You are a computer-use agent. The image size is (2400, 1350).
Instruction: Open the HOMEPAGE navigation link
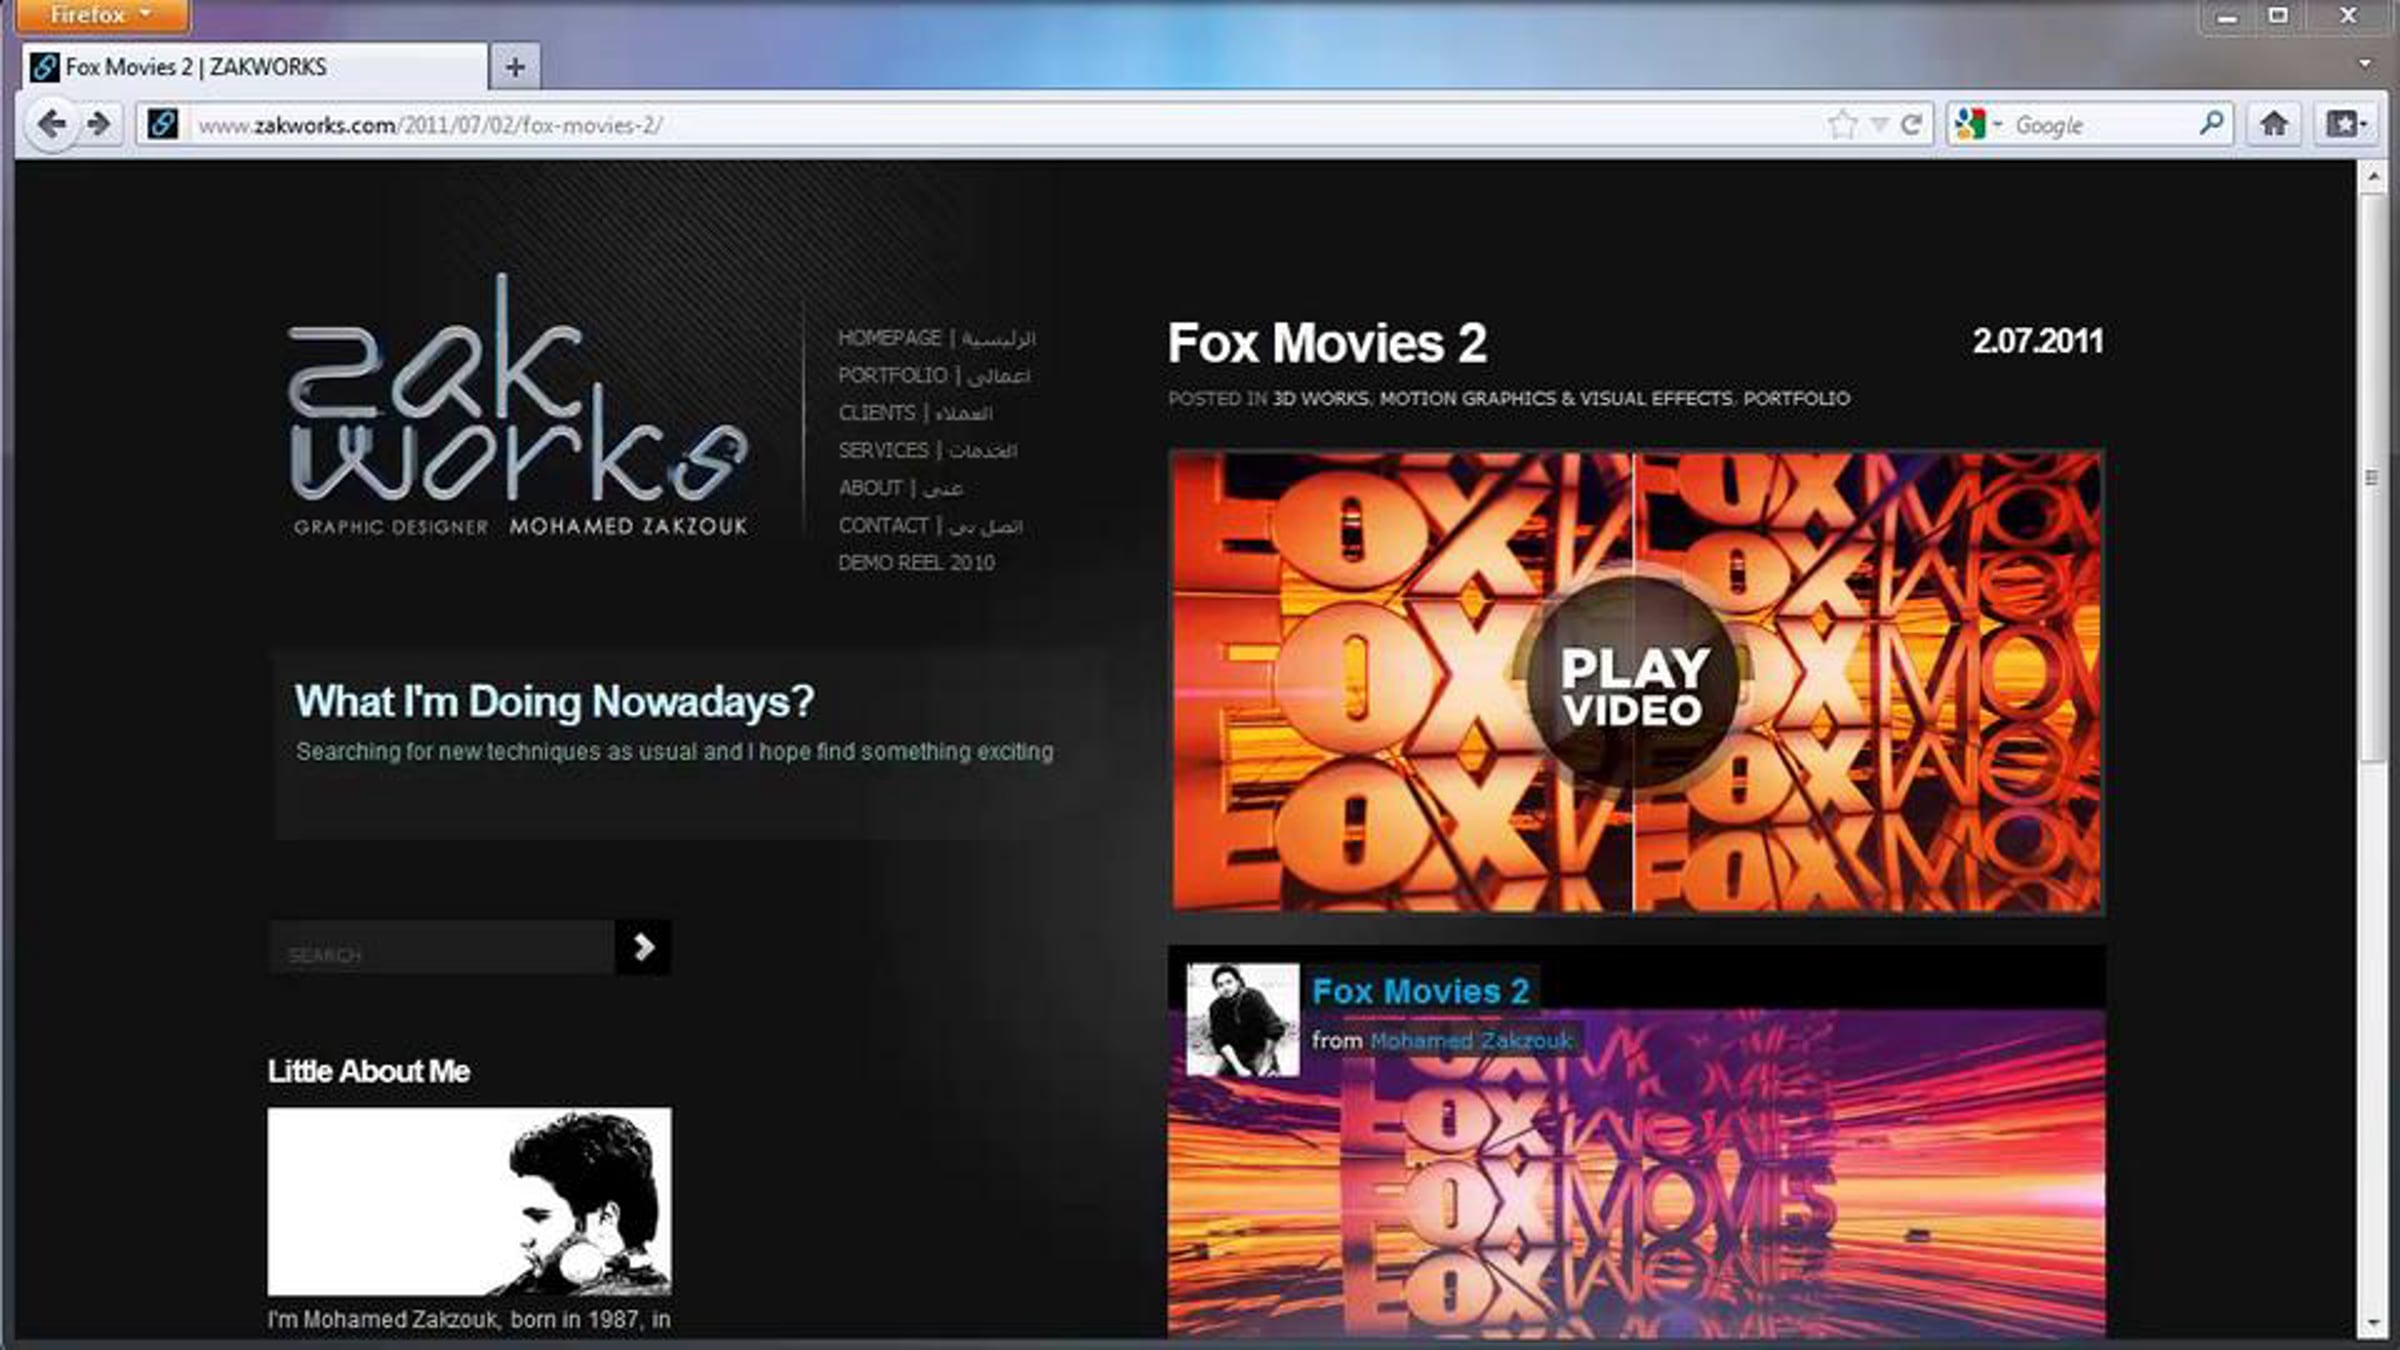click(x=937, y=338)
